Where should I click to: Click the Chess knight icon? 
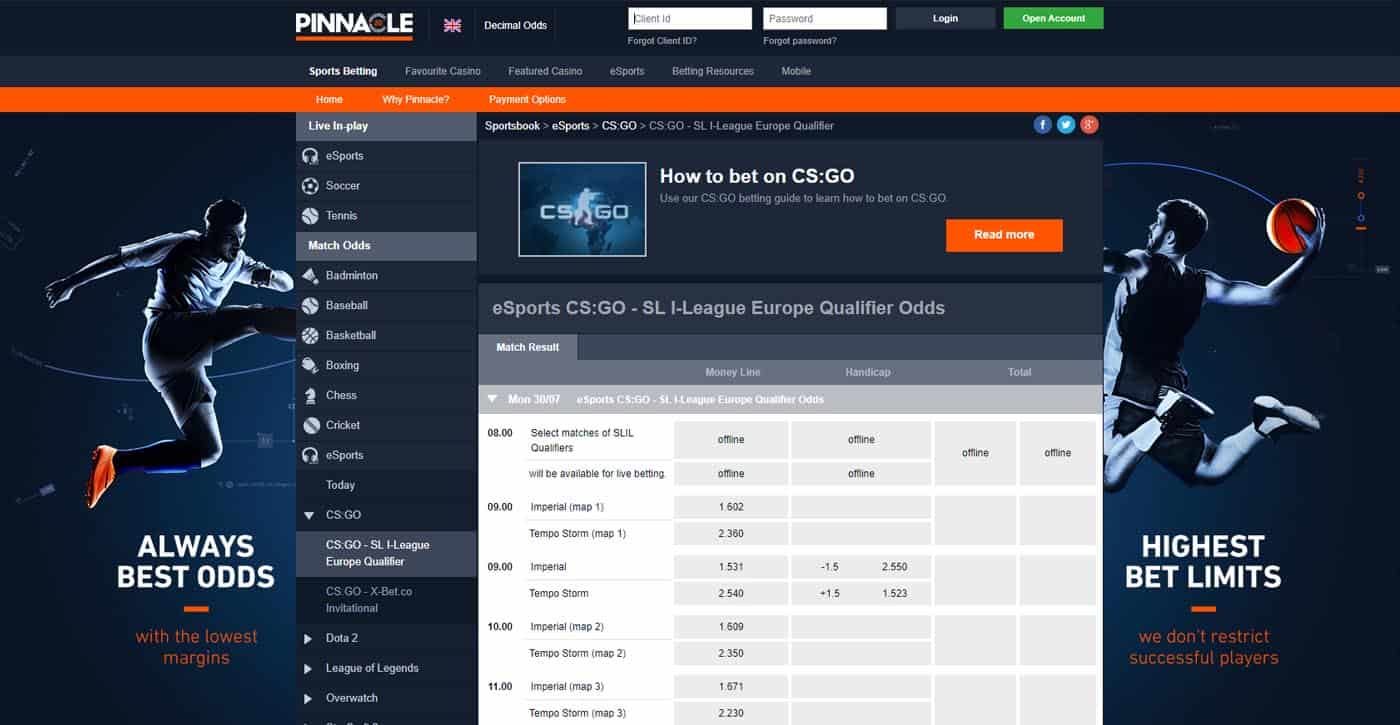pyautogui.click(x=310, y=396)
